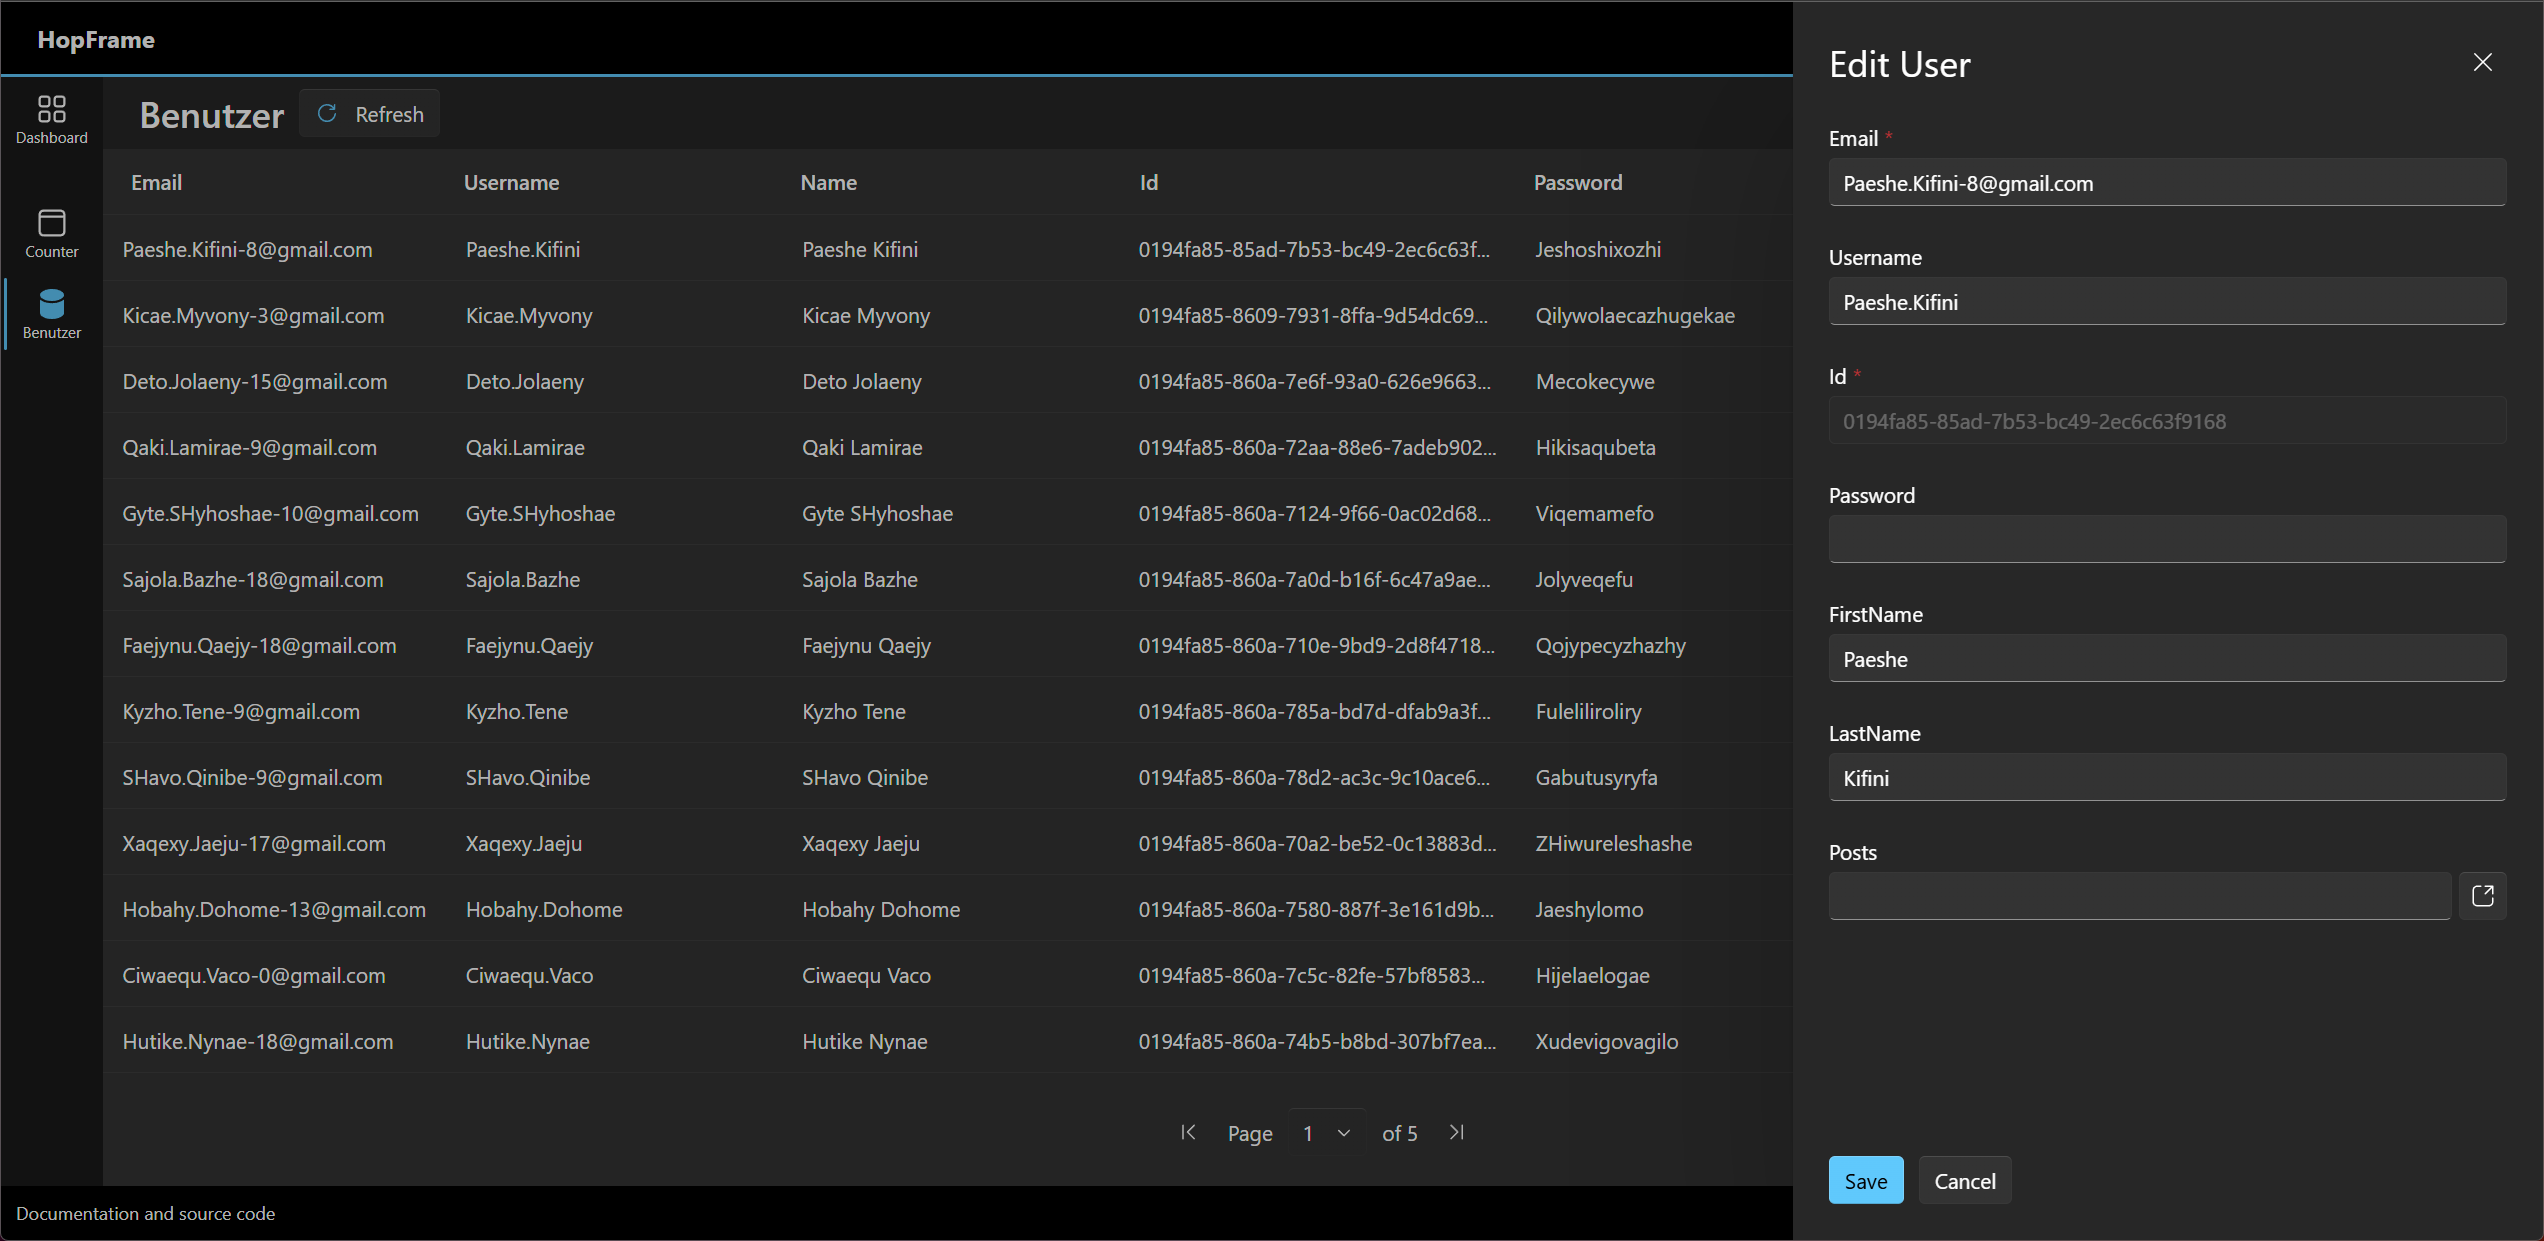Click the Refresh button icon

pos(328,114)
